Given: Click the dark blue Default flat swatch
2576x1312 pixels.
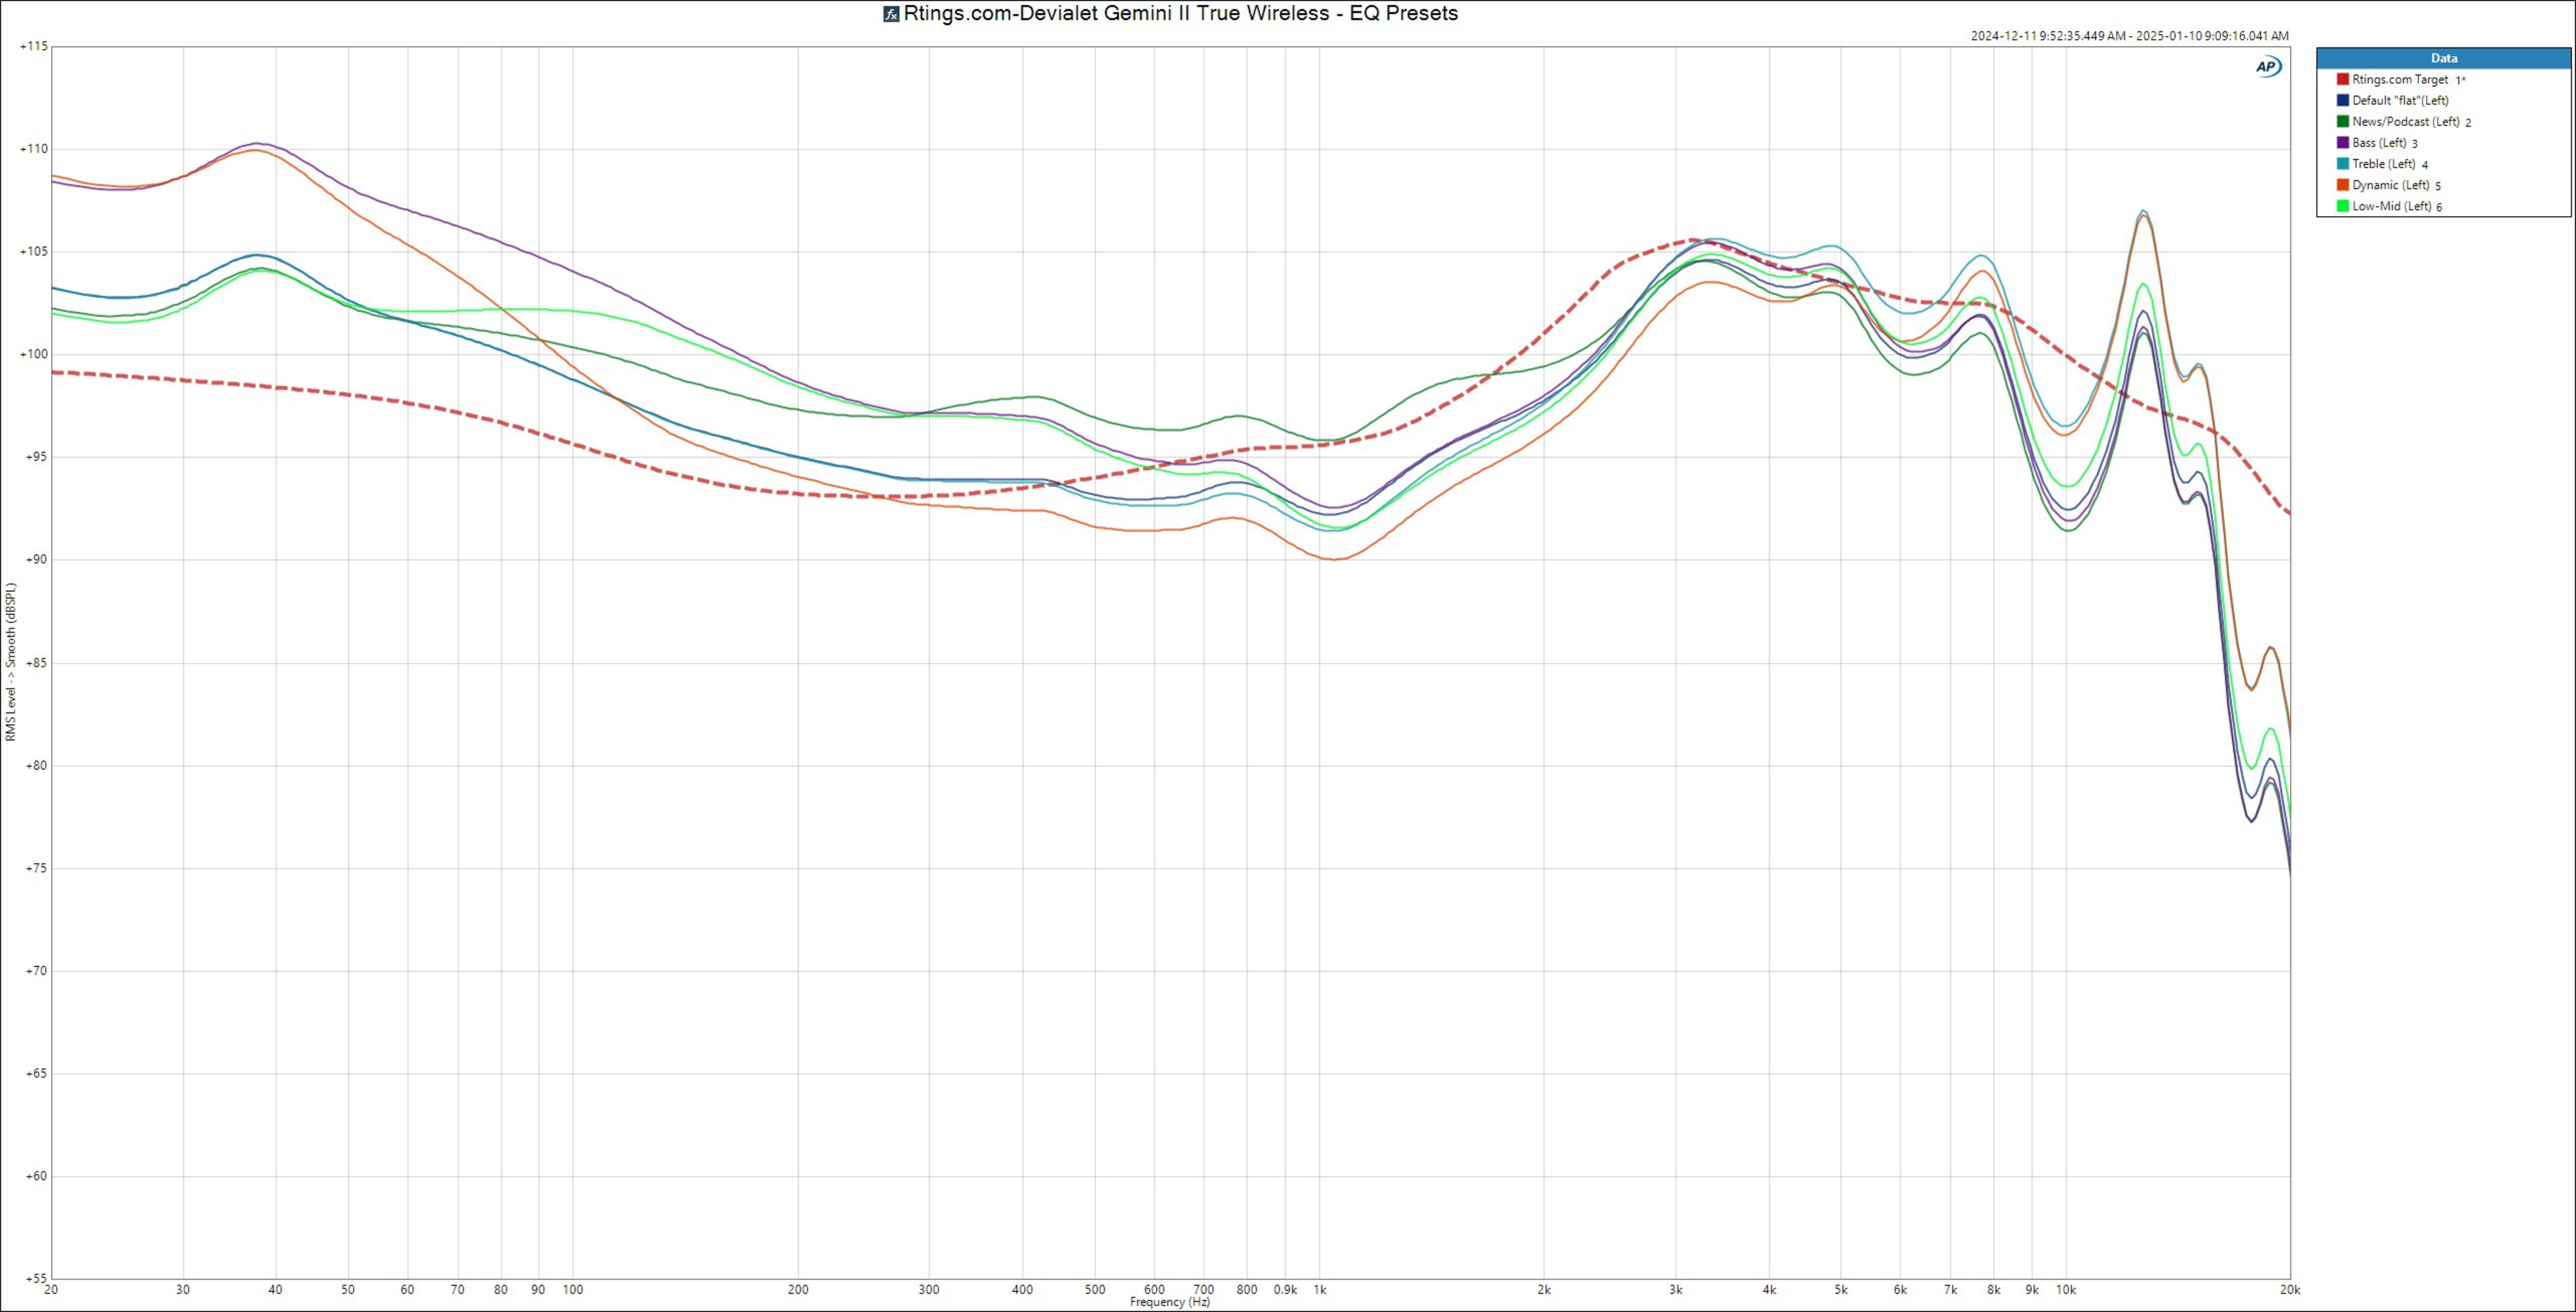Looking at the screenshot, I should coord(2342,100).
